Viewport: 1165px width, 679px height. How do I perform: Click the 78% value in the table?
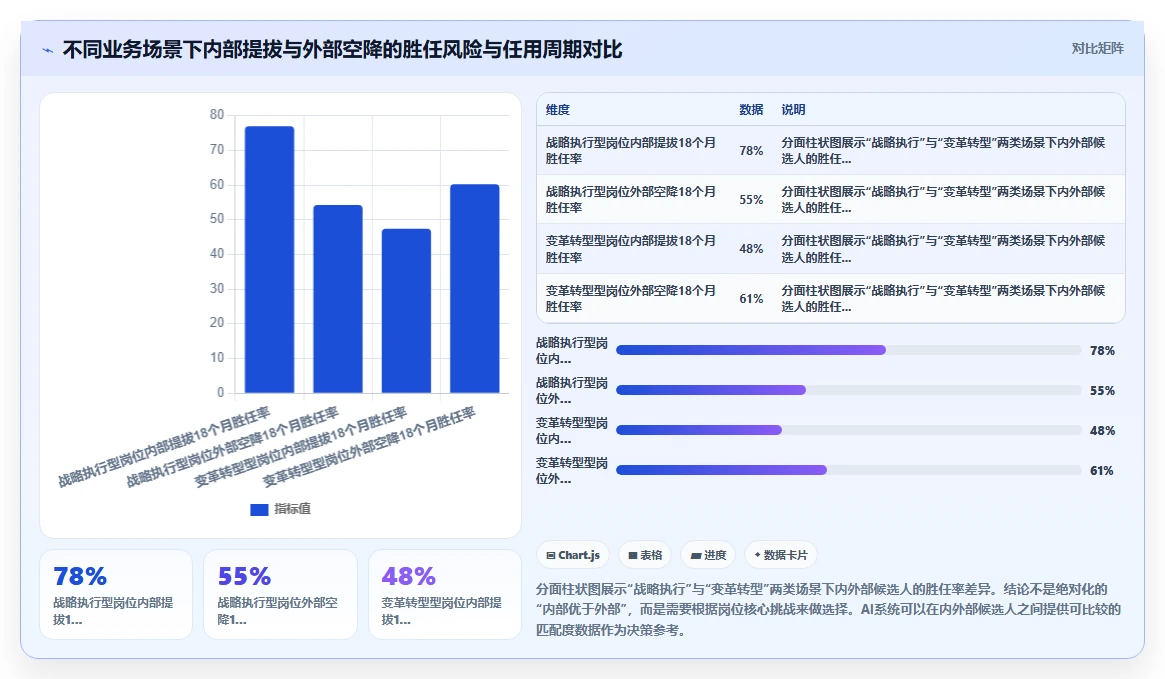pos(751,151)
